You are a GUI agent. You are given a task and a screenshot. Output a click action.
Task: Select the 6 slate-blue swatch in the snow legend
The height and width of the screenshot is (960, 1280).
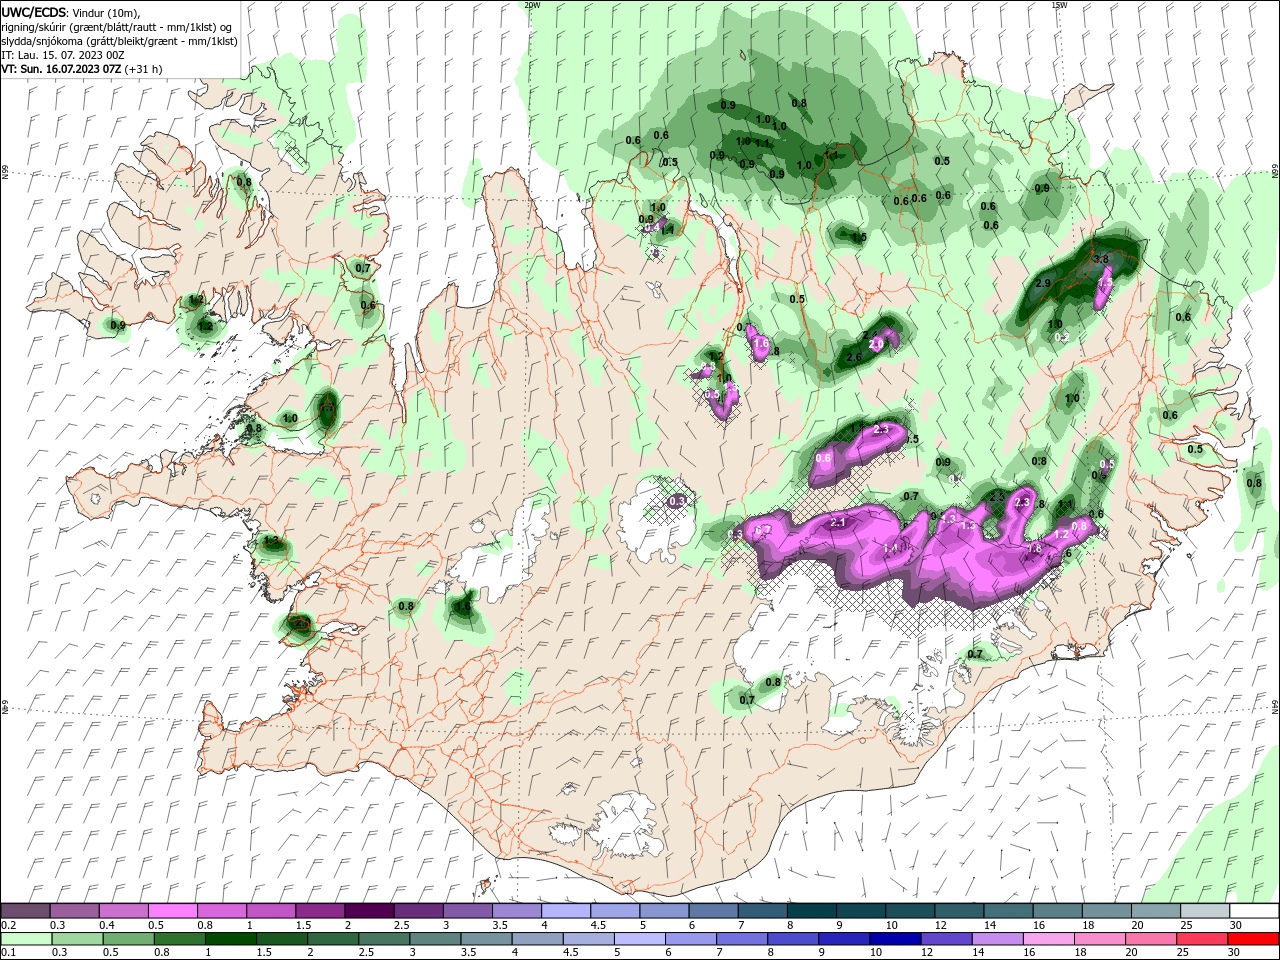pos(713,911)
